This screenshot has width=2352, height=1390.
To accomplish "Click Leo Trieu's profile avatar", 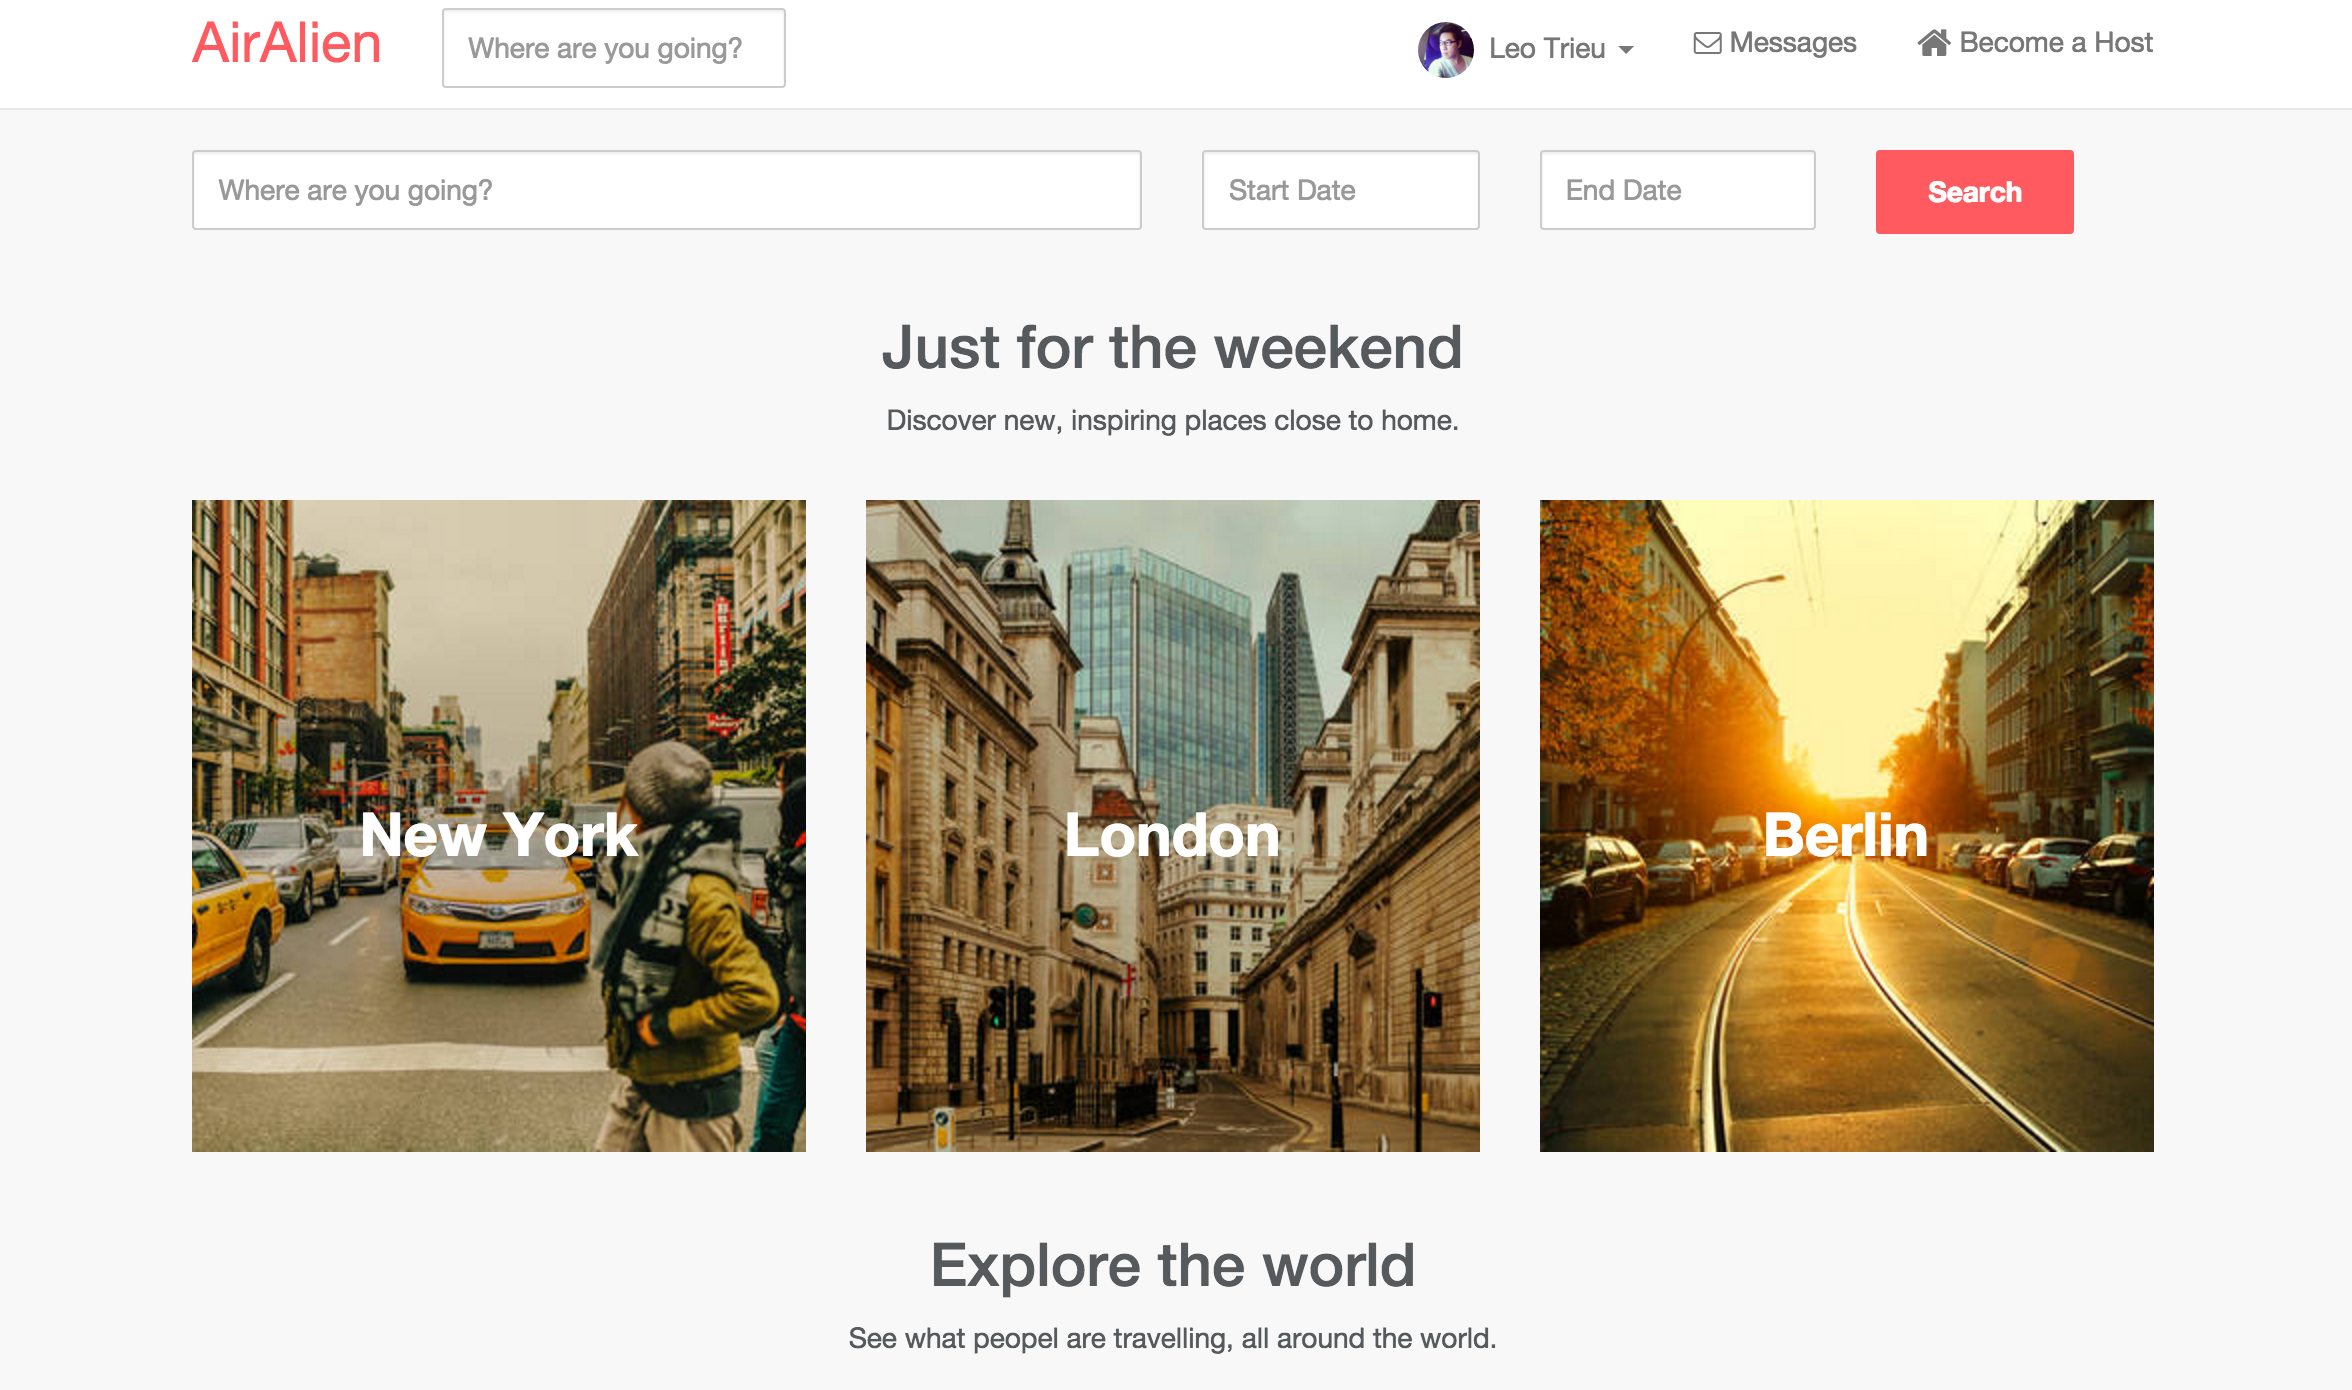I will (x=1445, y=49).
